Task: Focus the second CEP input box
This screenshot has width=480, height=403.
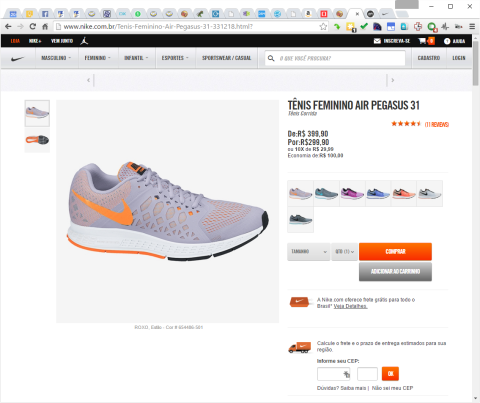Action: 367,374
